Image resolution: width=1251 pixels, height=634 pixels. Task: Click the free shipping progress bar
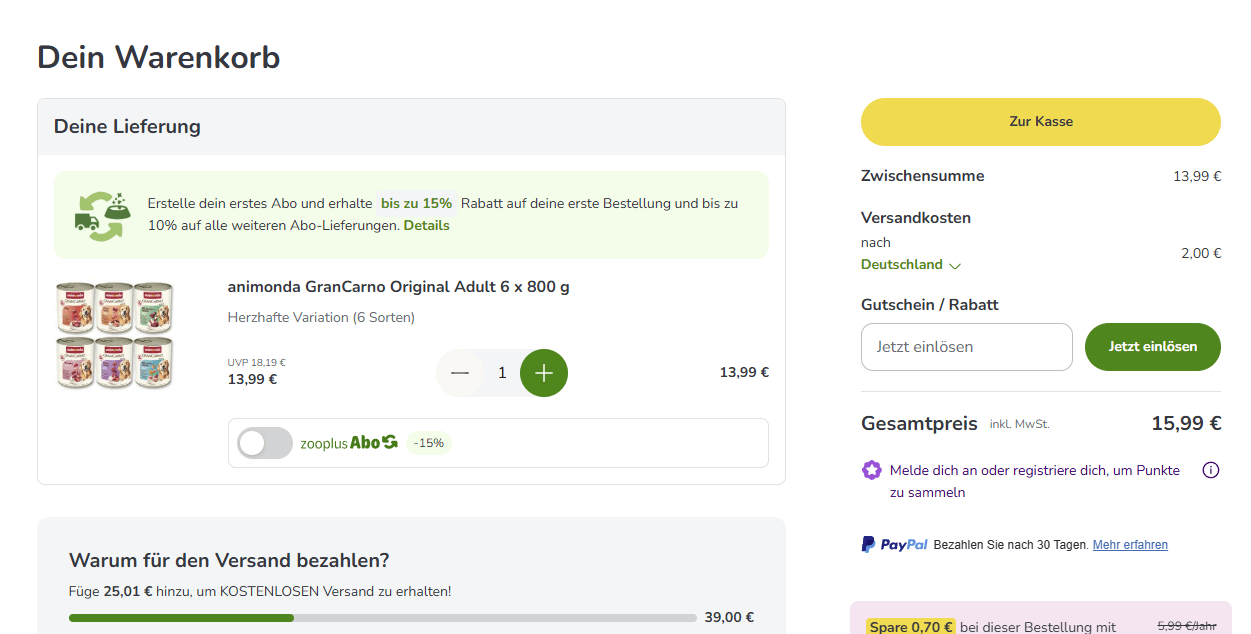pyautogui.click(x=383, y=618)
